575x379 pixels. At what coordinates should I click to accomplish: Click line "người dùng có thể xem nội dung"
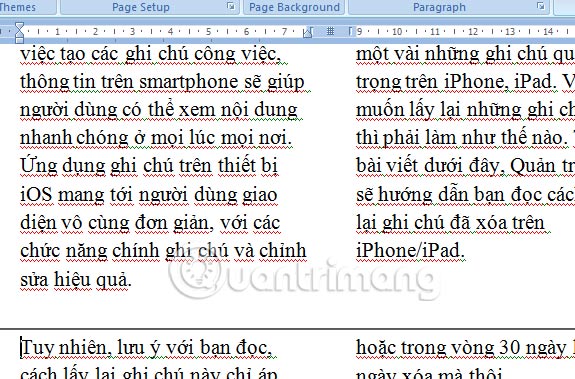(159, 110)
